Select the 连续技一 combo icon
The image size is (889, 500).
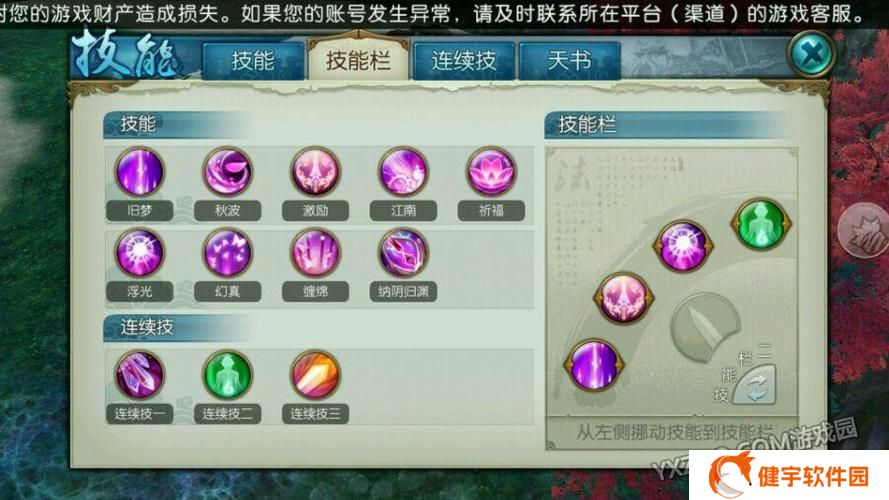click(139, 375)
